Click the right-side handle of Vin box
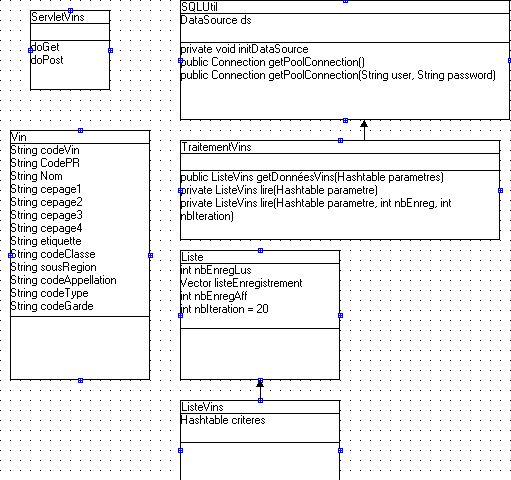 click(x=150, y=255)
